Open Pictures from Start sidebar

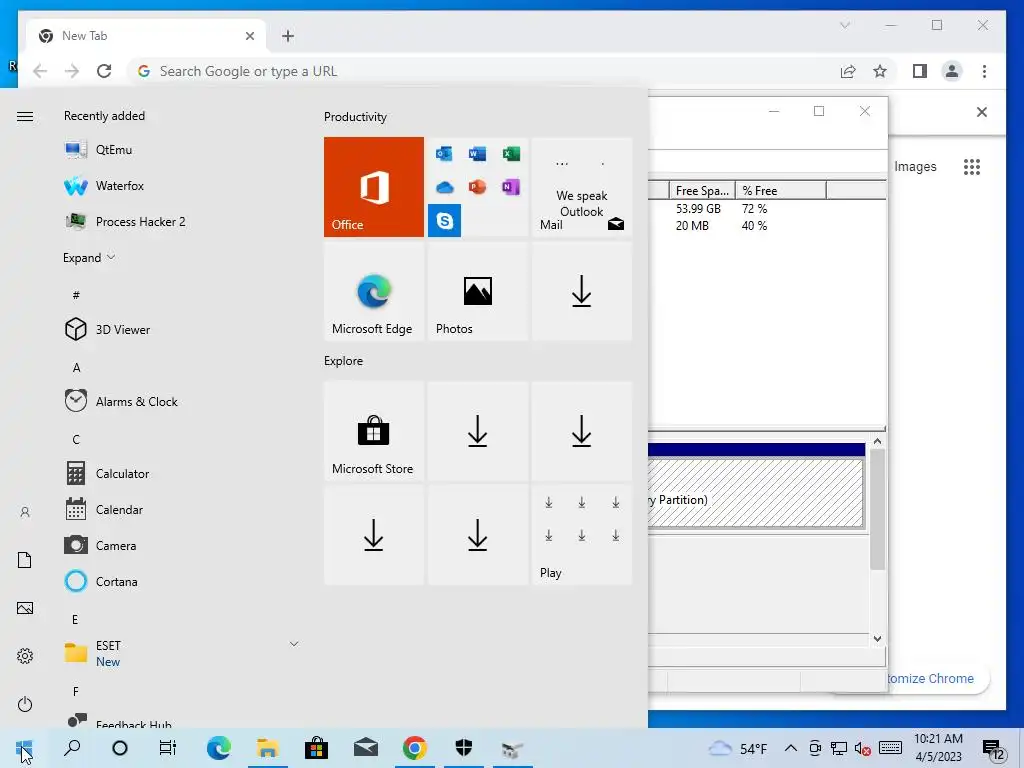click(x=25, y=609)
